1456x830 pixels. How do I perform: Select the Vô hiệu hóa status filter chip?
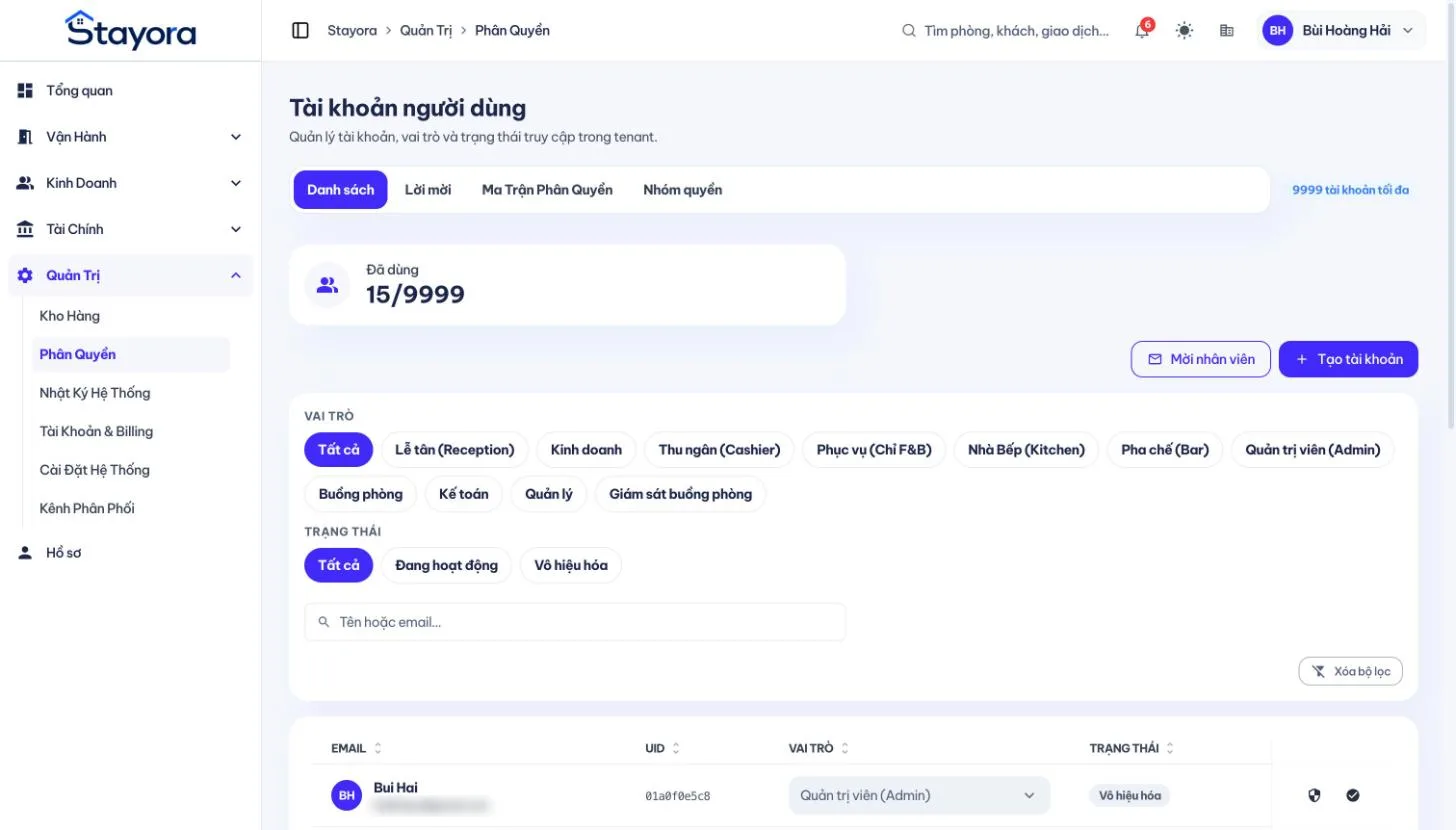coord(571,565)
